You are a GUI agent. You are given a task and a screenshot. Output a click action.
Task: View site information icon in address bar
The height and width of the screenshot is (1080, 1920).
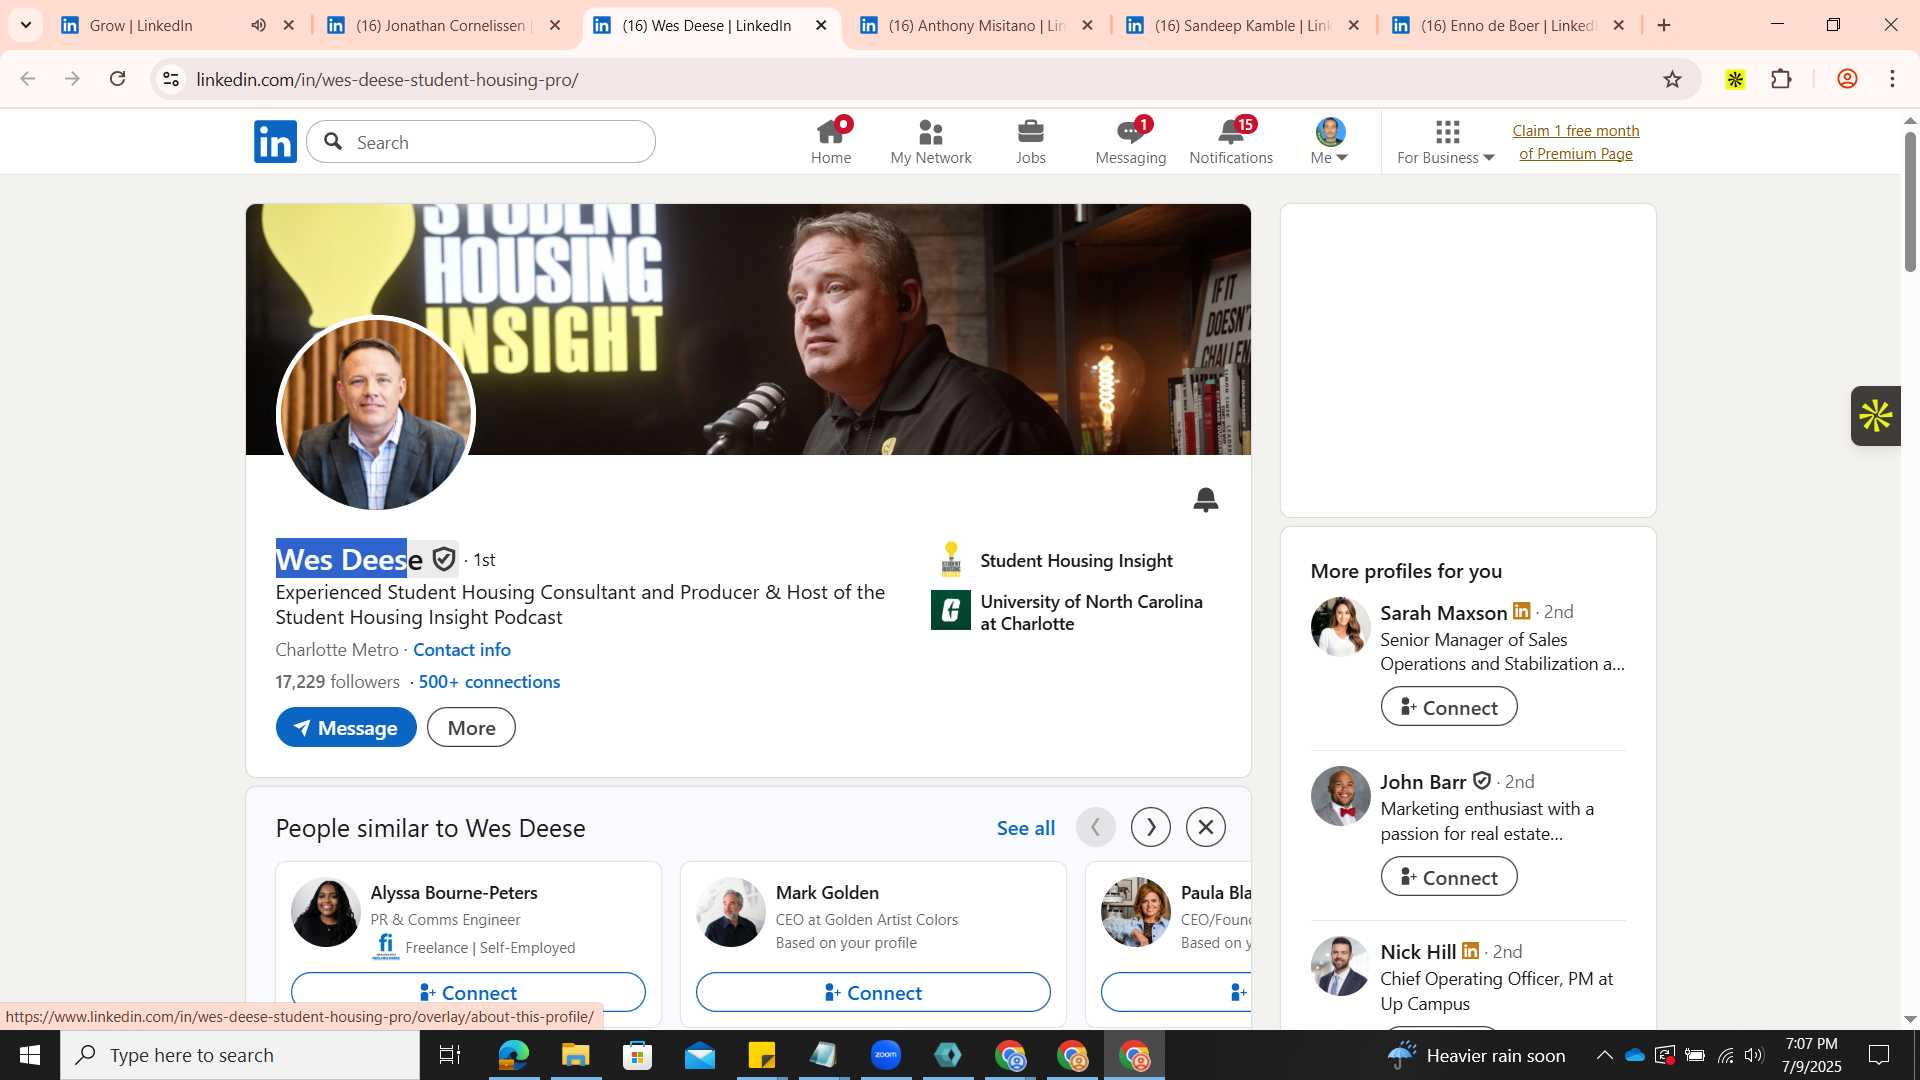[171, 79]
